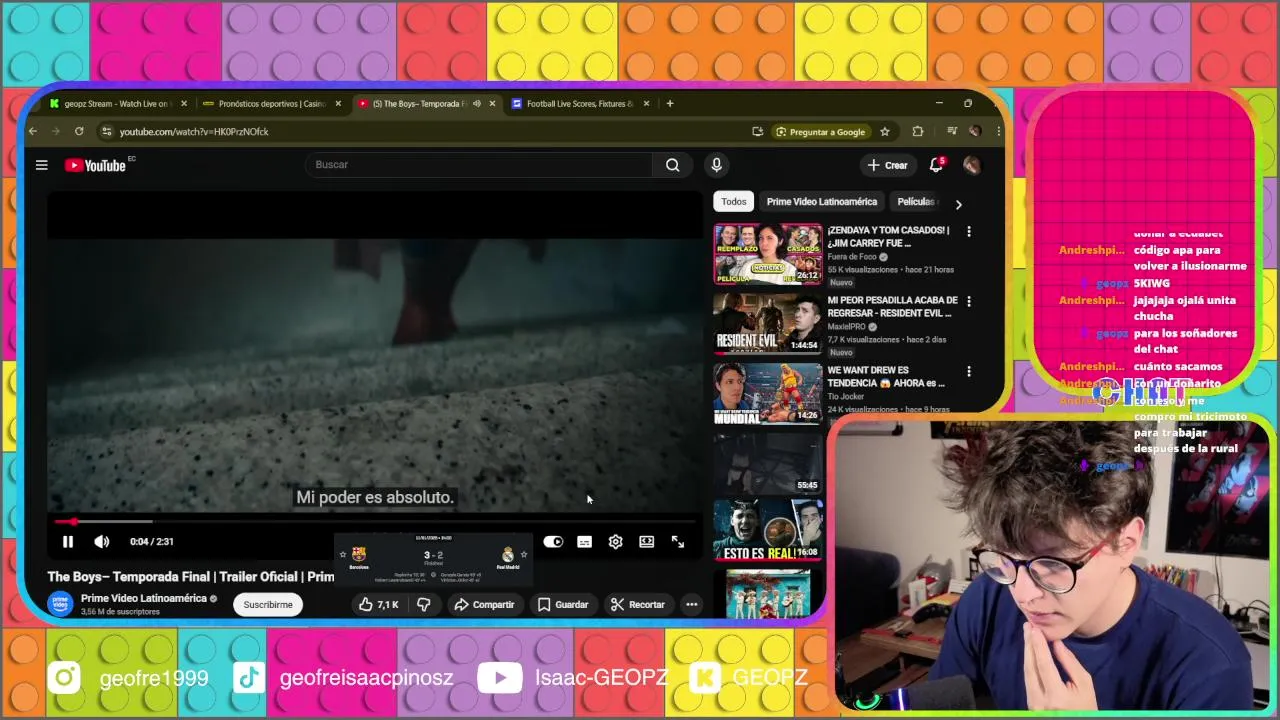Open the install app icon in the address bar
This screenshot has width=1280, height=720.
758,132
